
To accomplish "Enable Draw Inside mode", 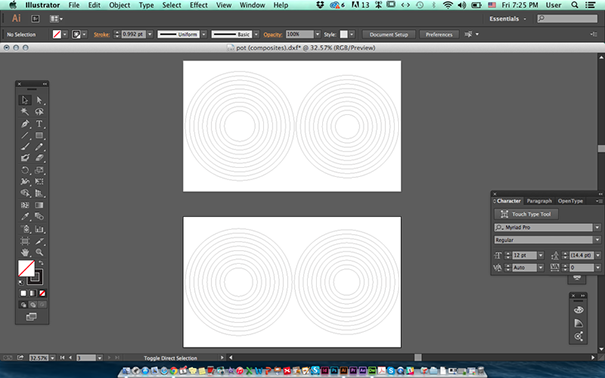I will 42,305.
